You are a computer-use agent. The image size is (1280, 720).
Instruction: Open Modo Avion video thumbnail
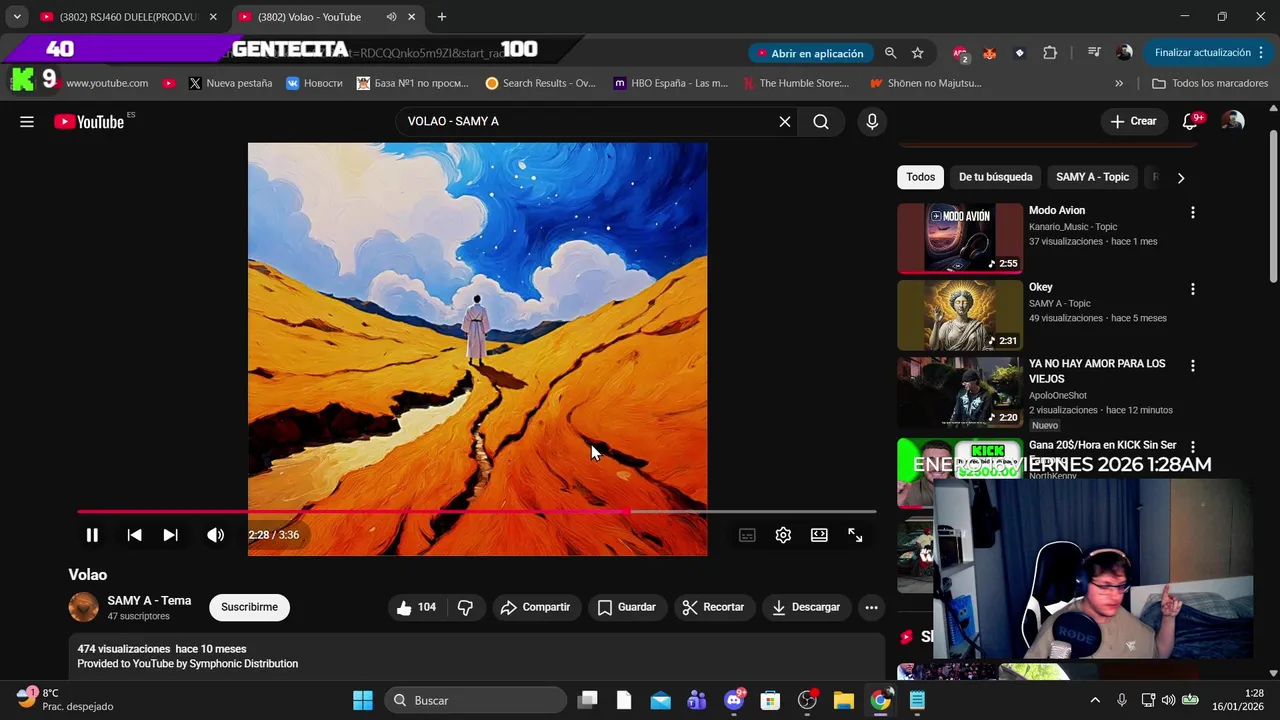pos(960,238)
